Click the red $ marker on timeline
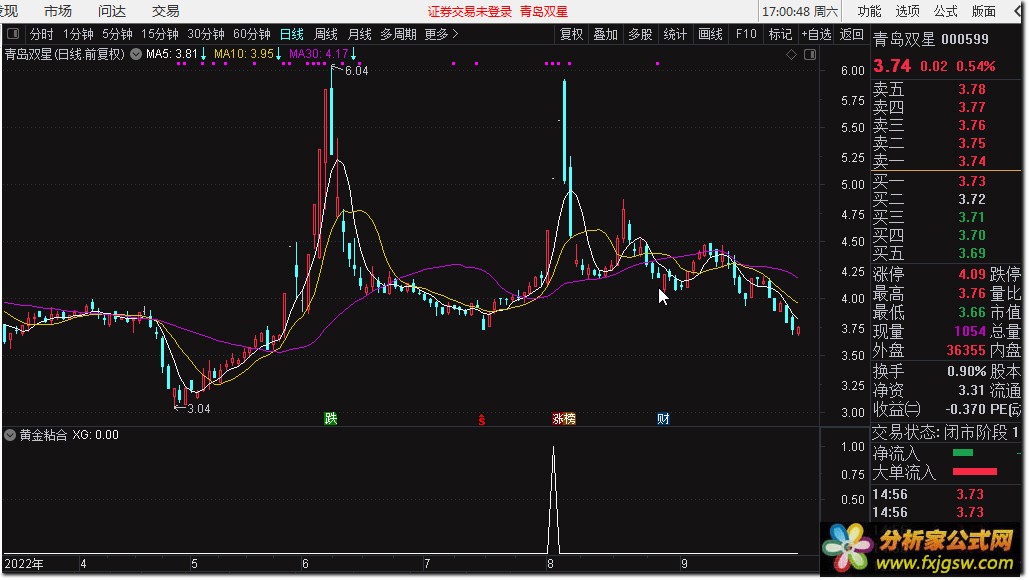 (481, 419)
